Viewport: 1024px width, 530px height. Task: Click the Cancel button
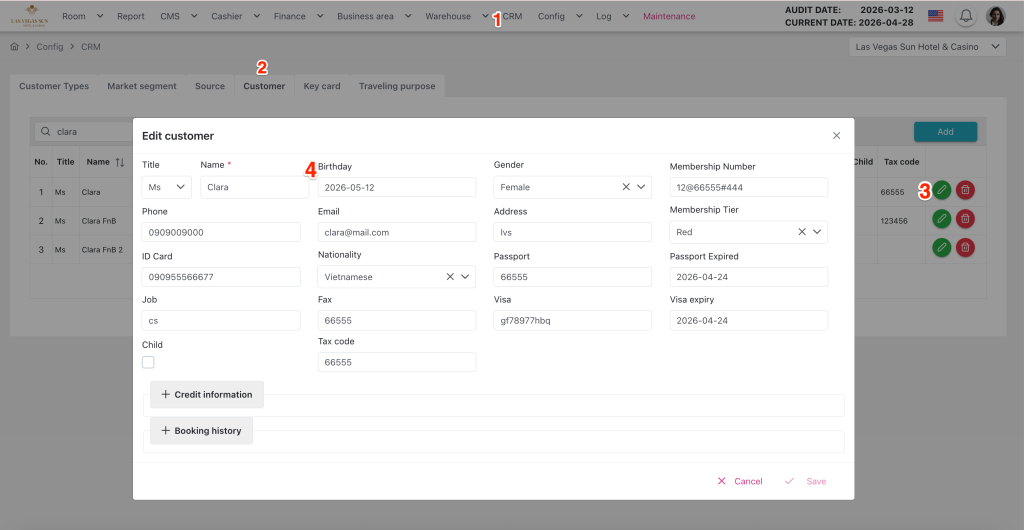point(740,481)
